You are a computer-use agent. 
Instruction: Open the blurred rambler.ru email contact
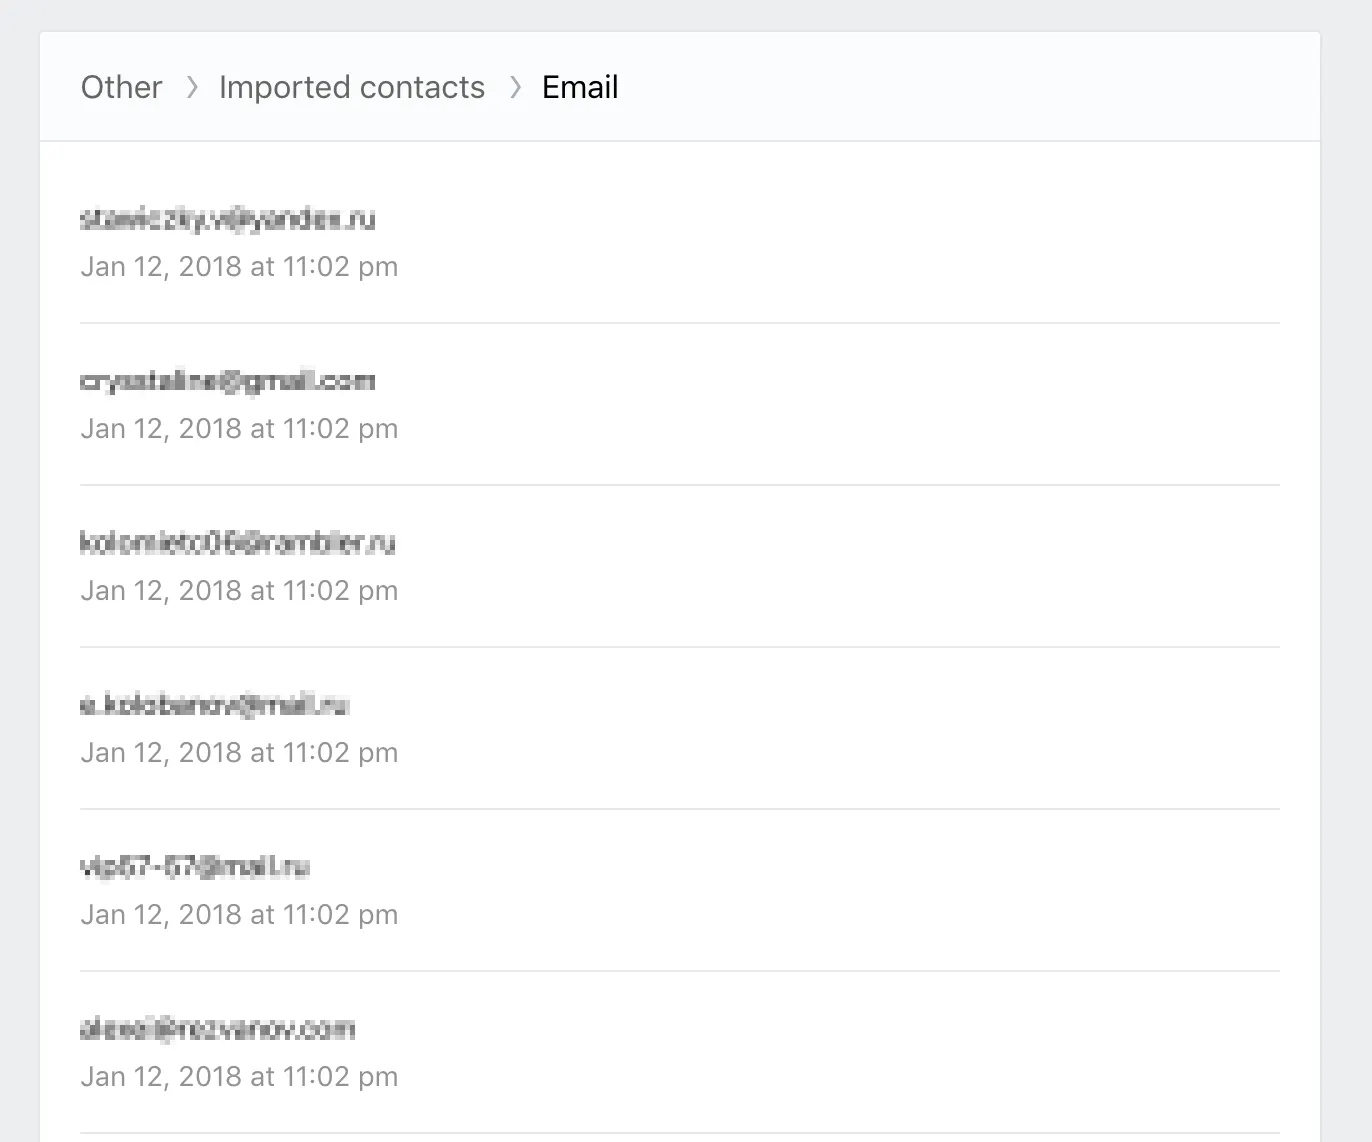pos(237,543)
